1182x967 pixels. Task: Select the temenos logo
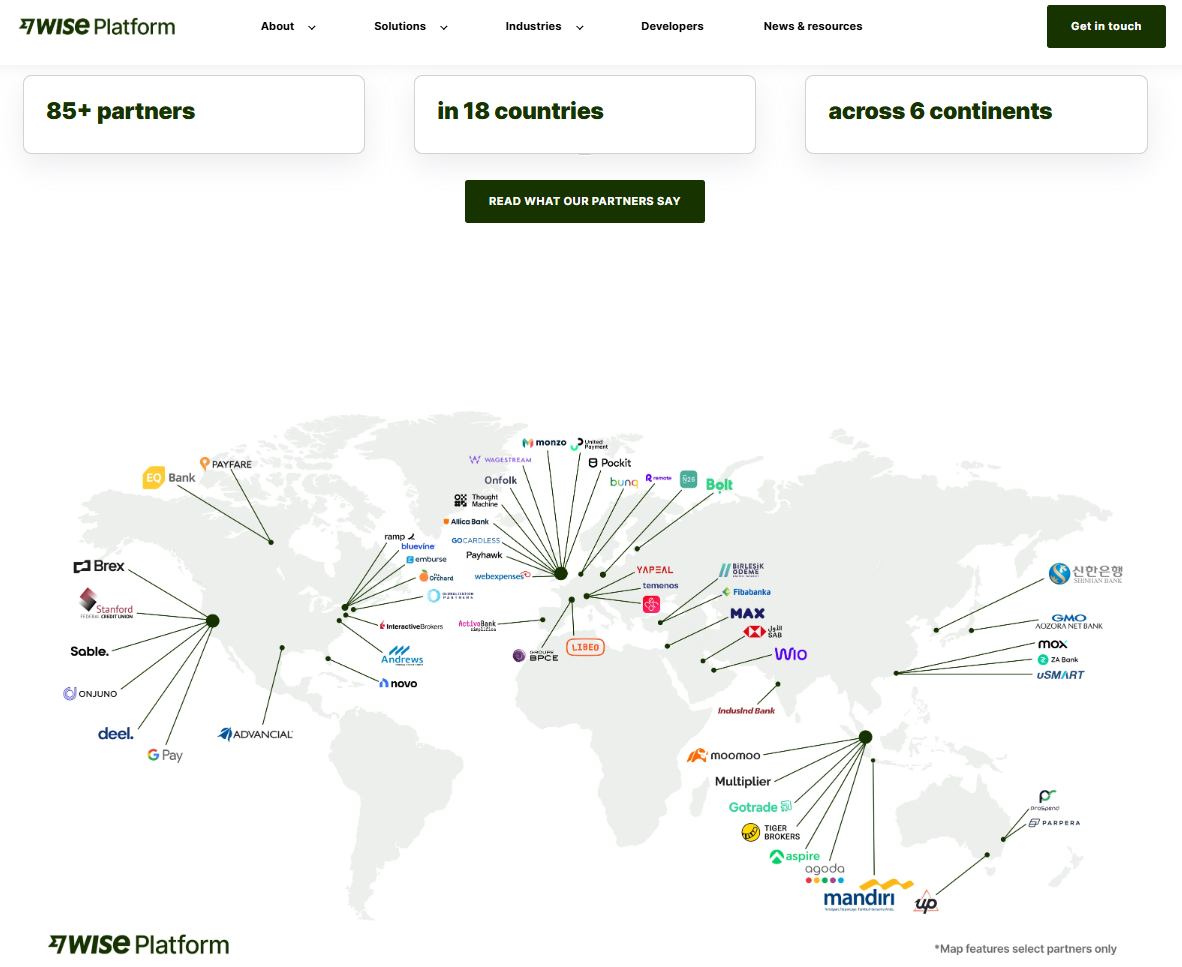point(660,586)
